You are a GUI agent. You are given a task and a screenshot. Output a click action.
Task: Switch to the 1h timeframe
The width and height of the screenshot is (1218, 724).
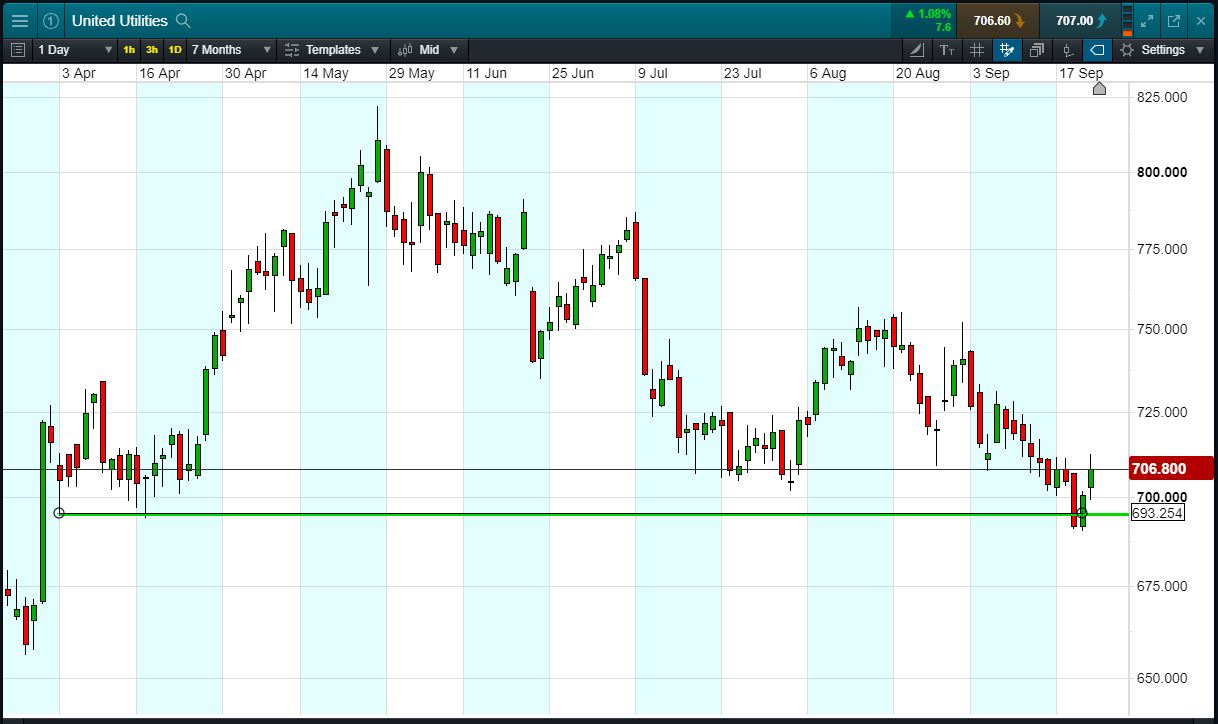coord(129,50)
